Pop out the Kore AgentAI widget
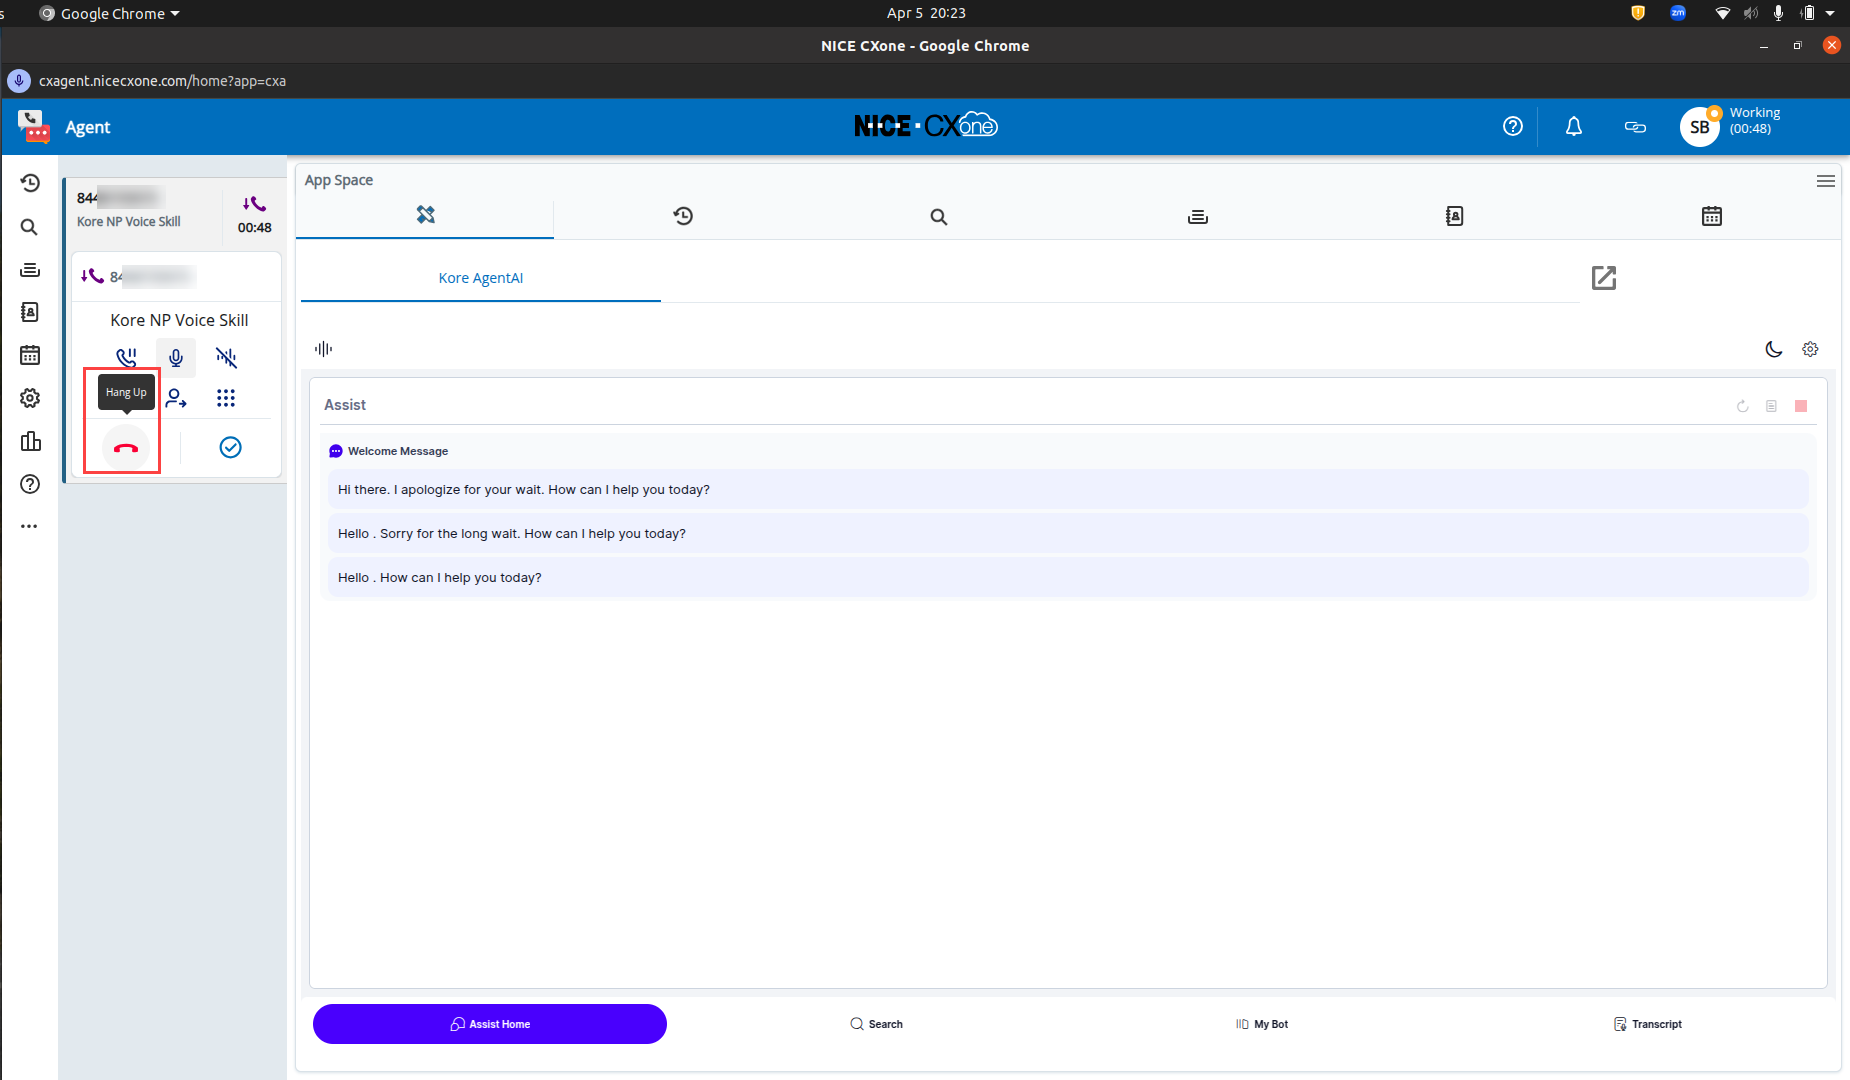 pos(1604,278)
